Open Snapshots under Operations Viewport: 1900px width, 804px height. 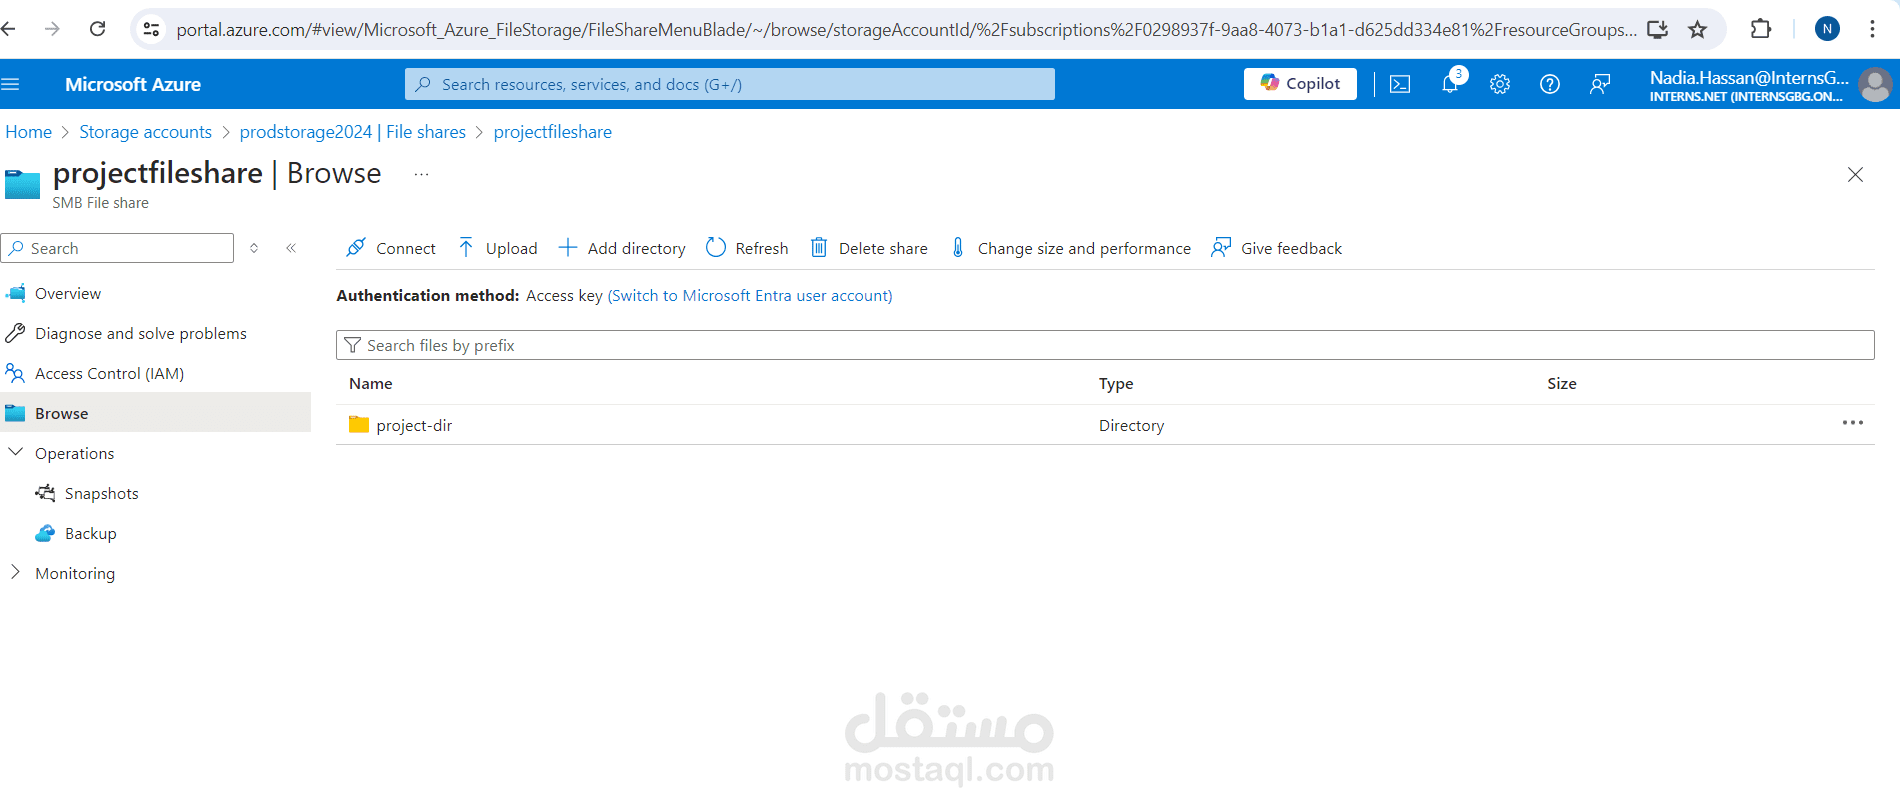pos(102,493)
